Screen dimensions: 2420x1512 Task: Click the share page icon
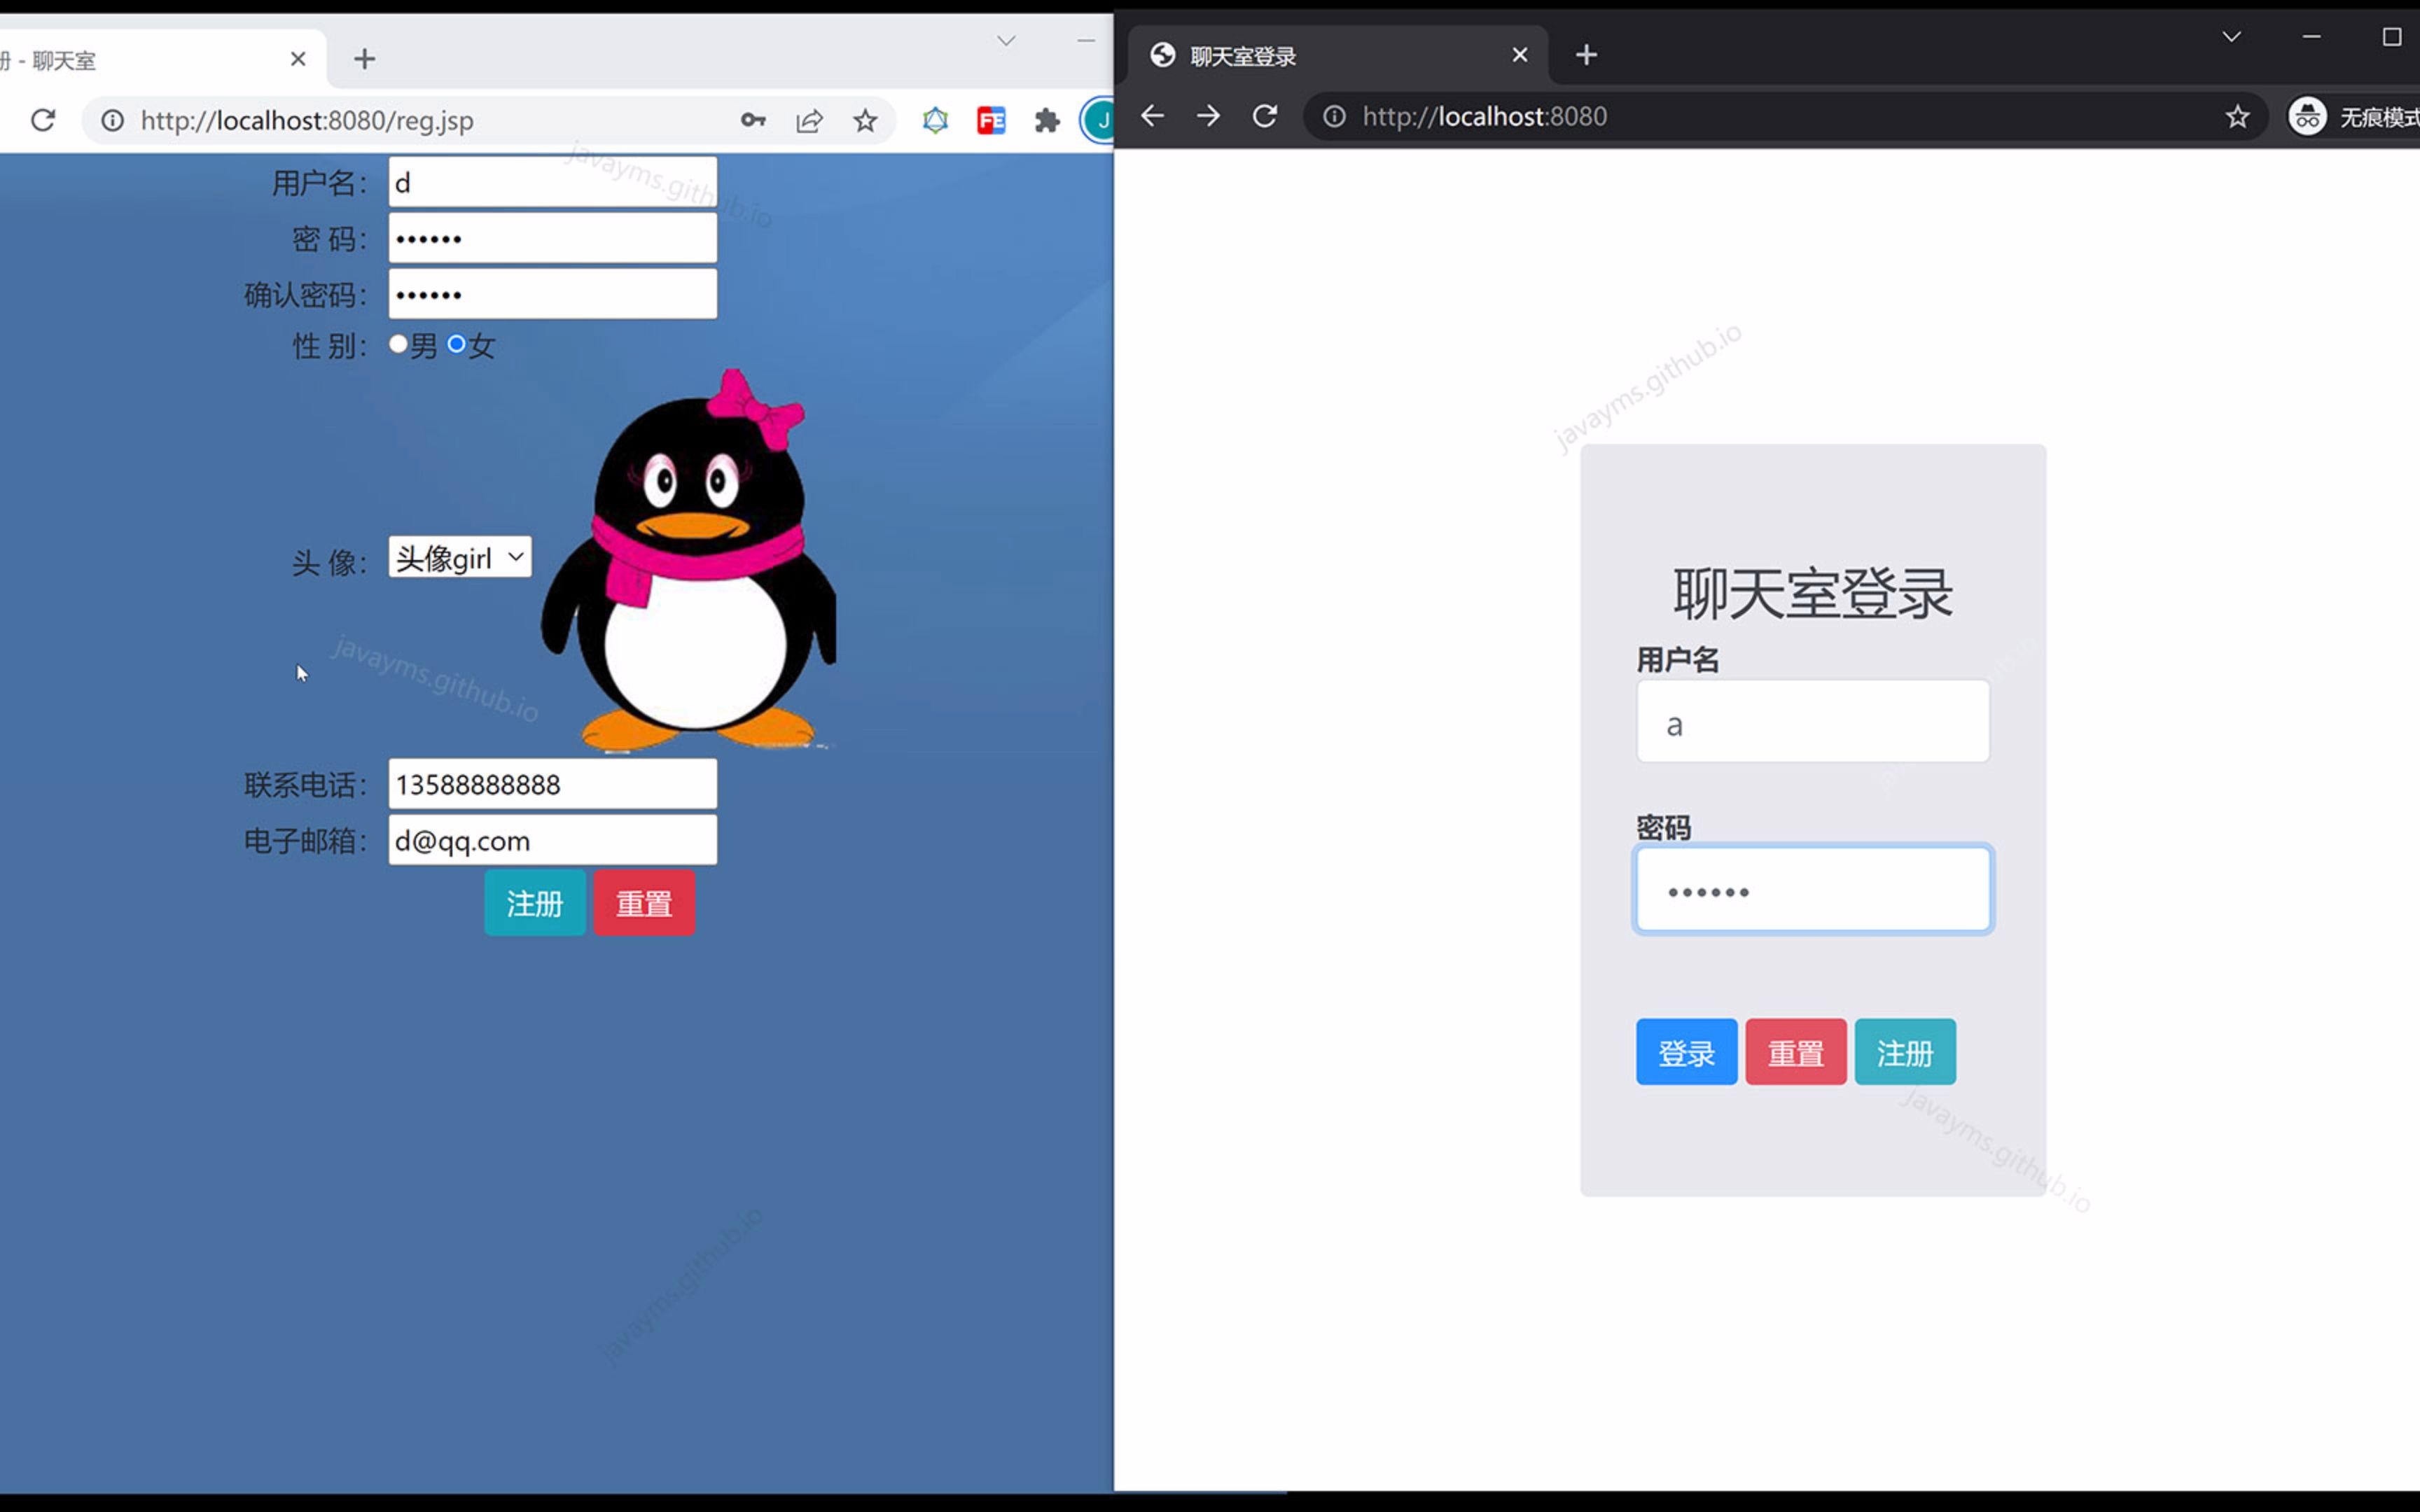tap(809, 120)
